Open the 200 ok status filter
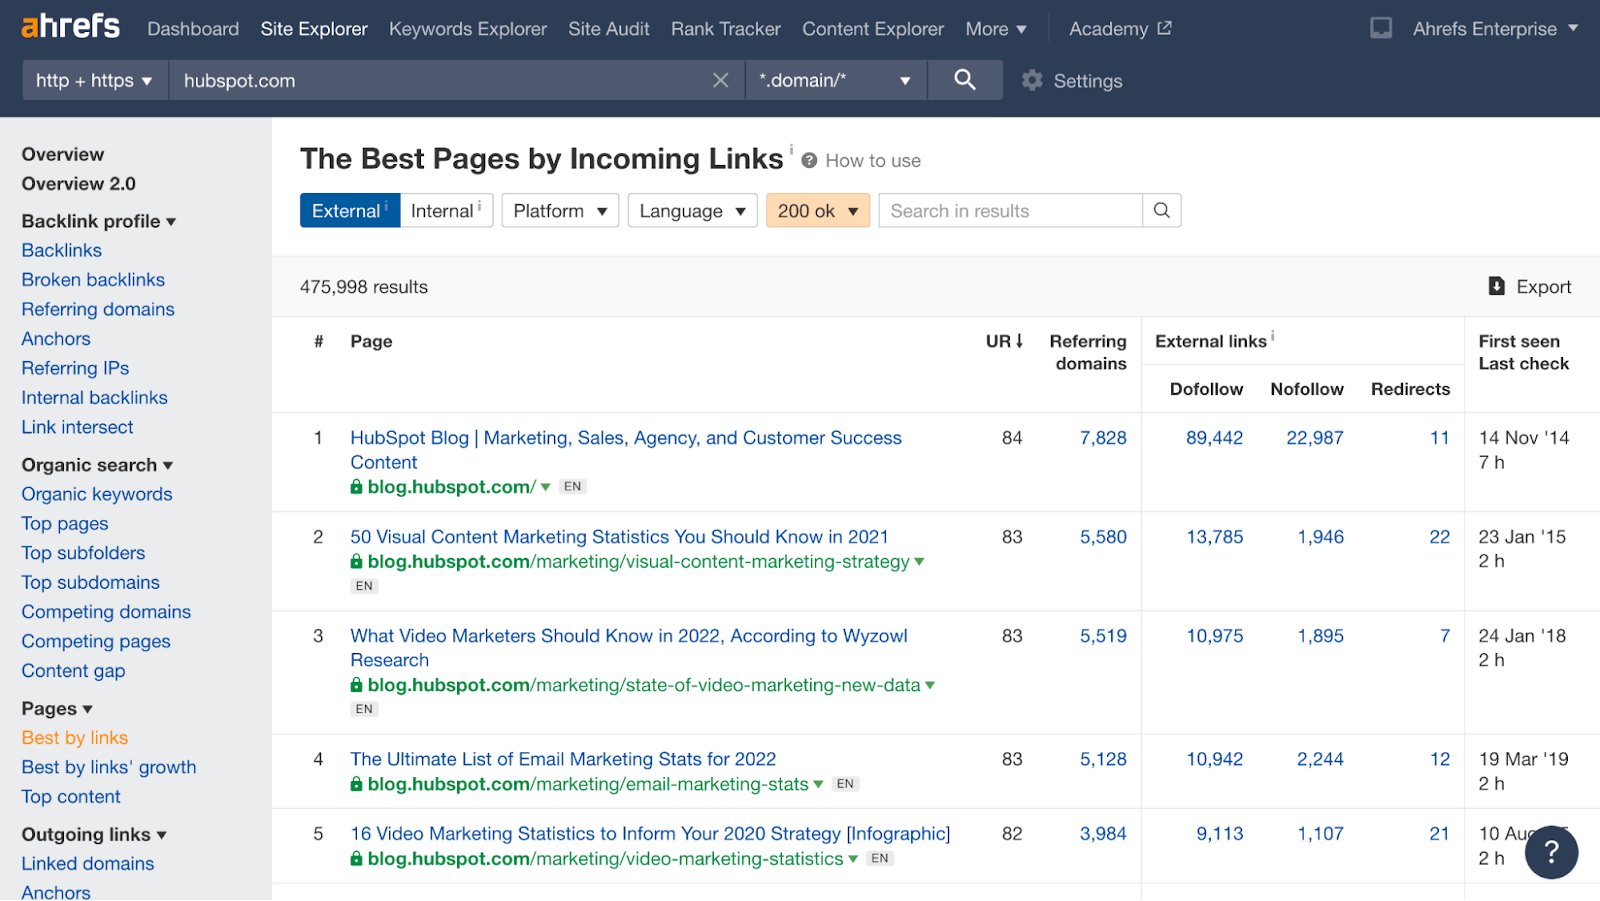The width and height of the screenshot is (1600, 901). click(x=817, y=211)
